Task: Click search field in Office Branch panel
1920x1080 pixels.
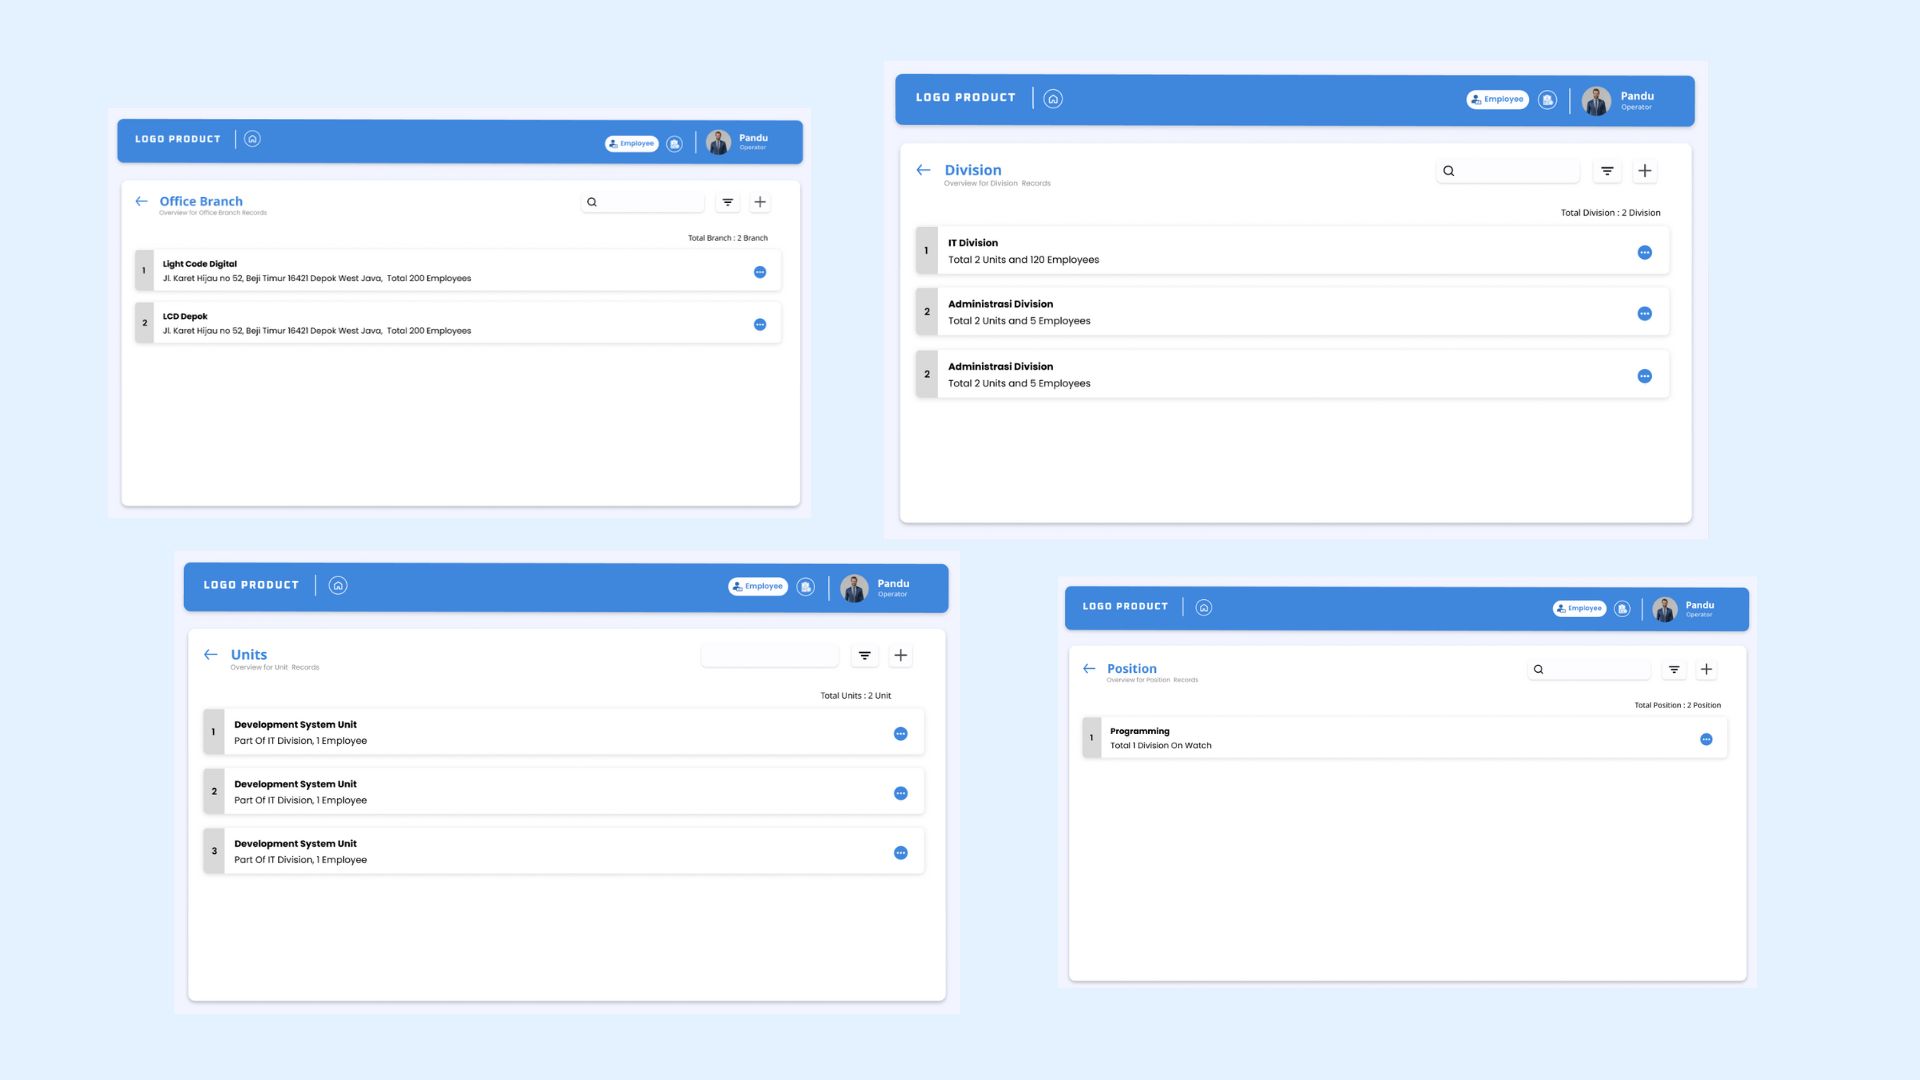Action: (643, 202)
